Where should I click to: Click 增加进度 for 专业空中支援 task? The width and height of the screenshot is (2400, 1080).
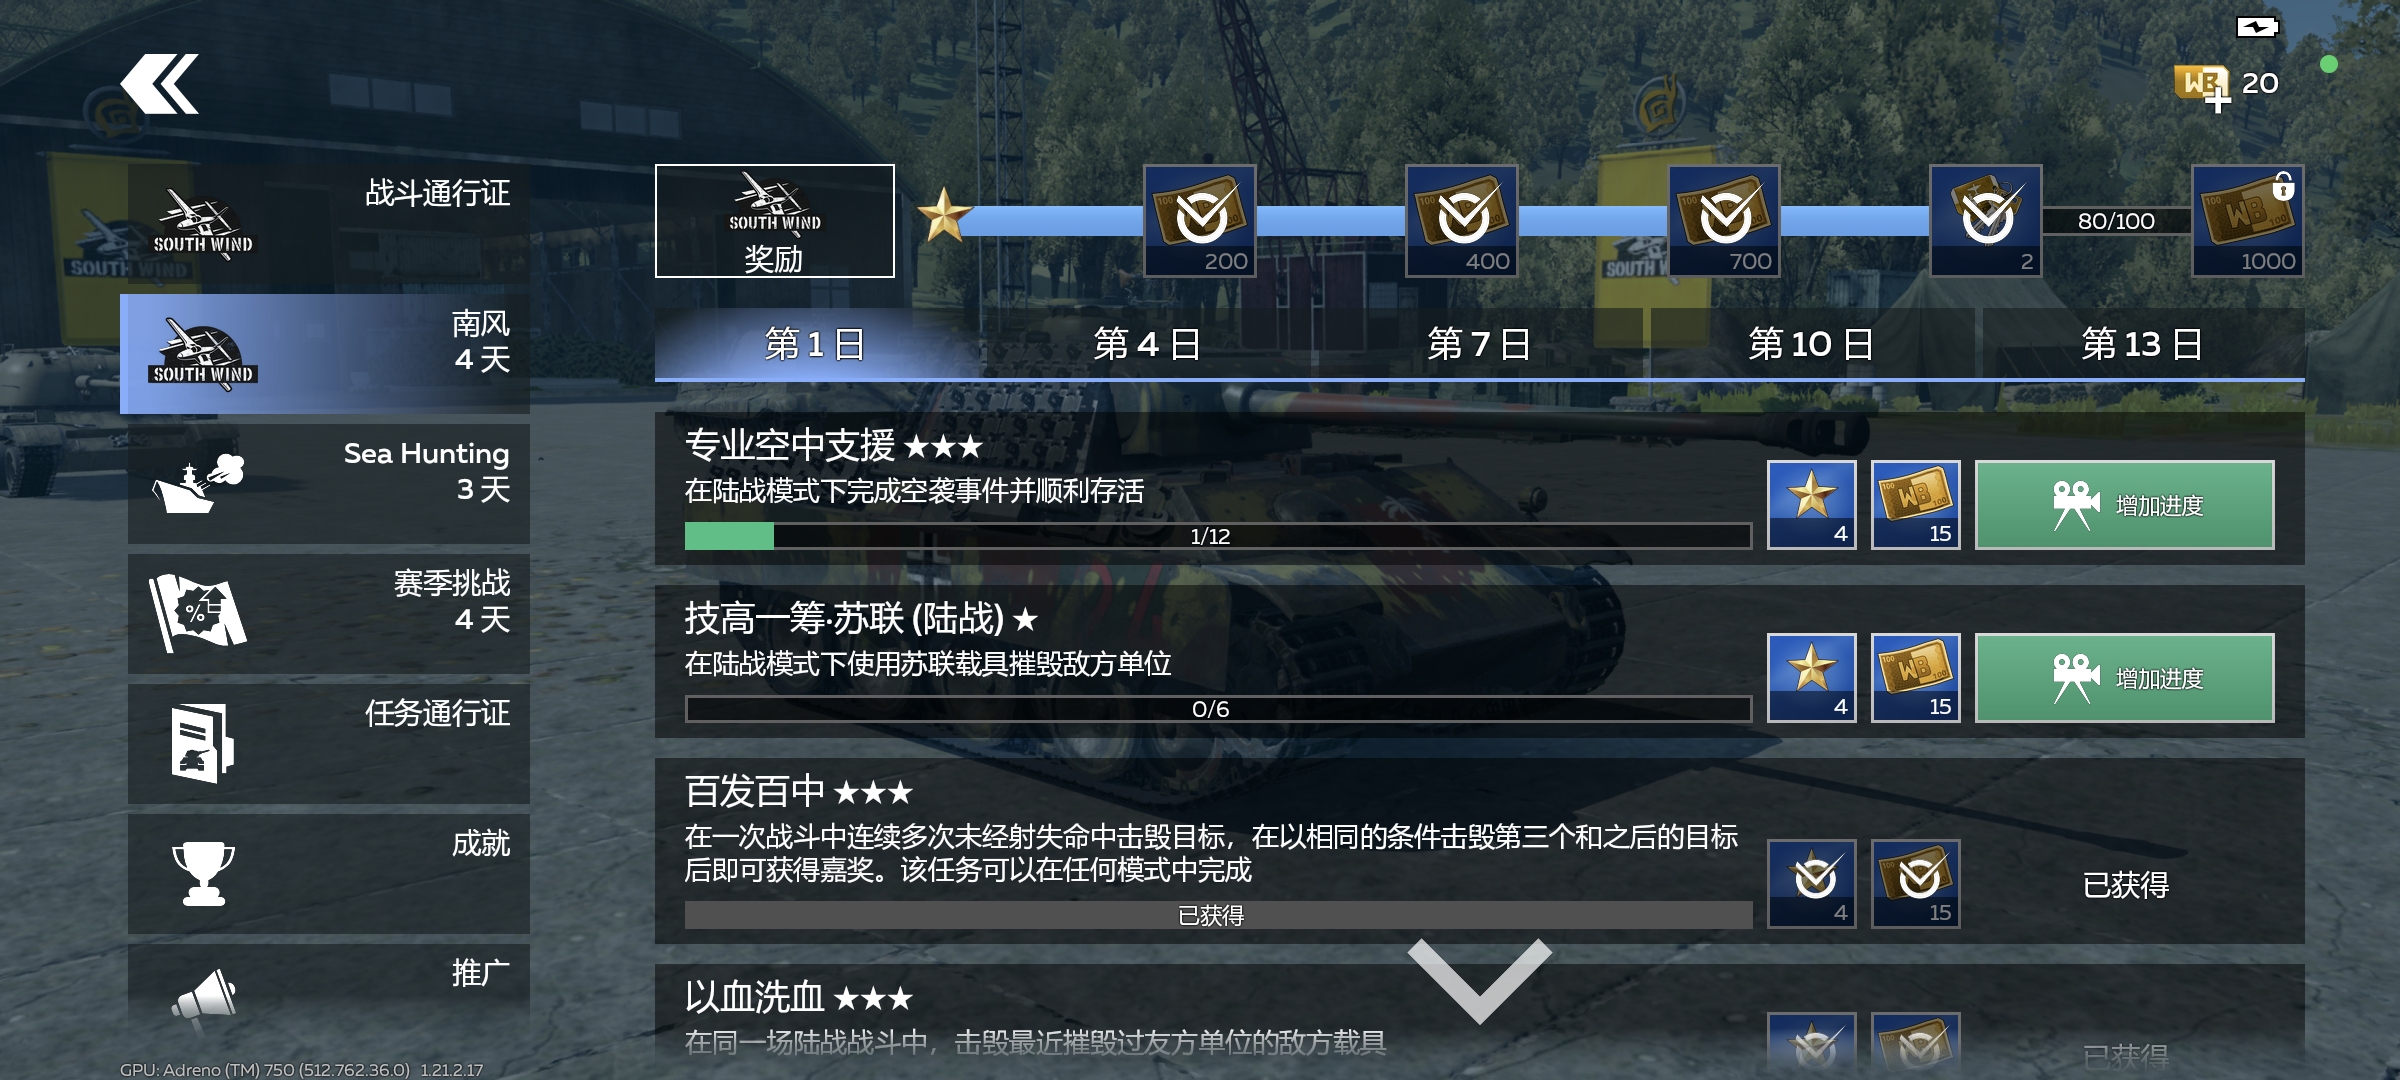(x=2124, y=505)
